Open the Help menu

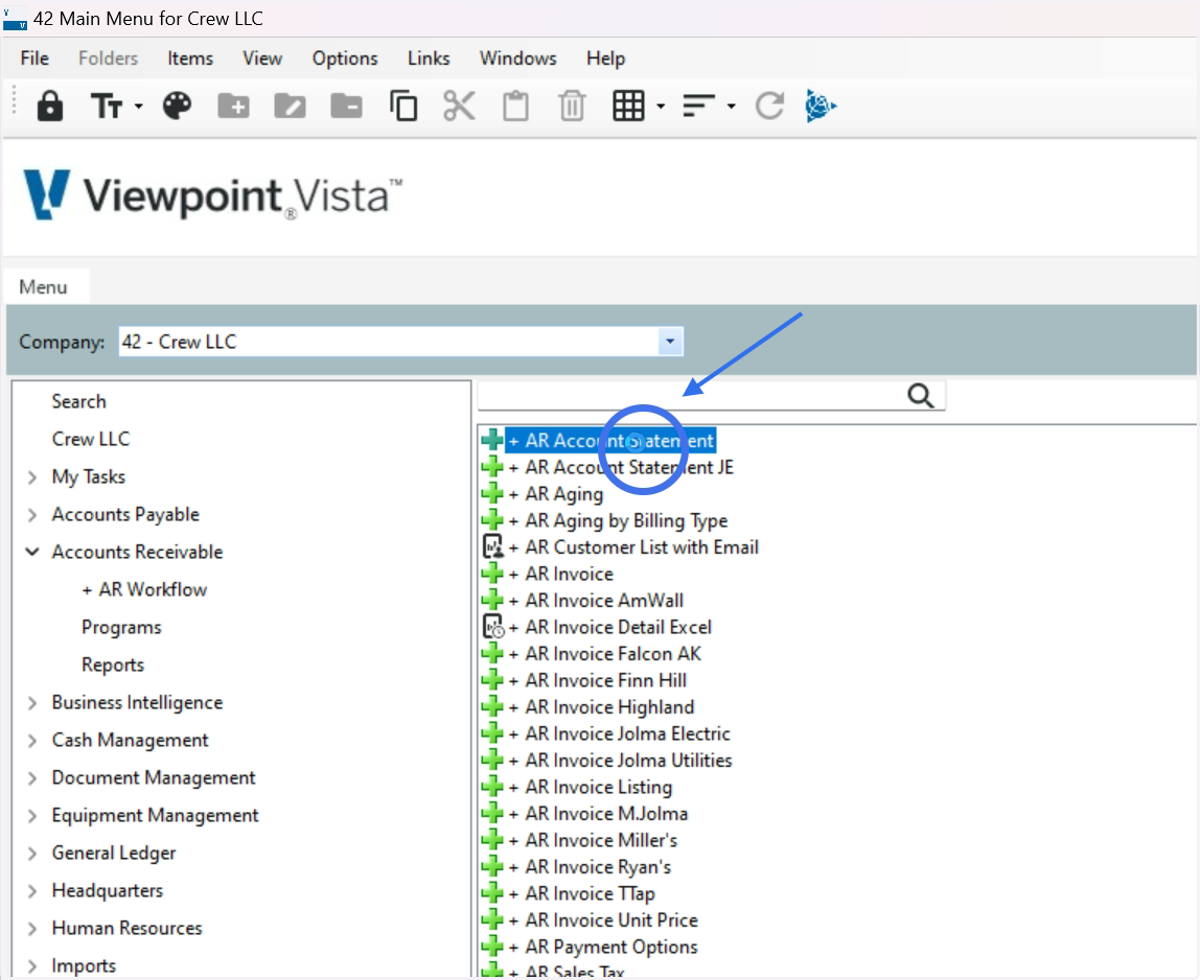pyautogui.click(x=605, y=58)
